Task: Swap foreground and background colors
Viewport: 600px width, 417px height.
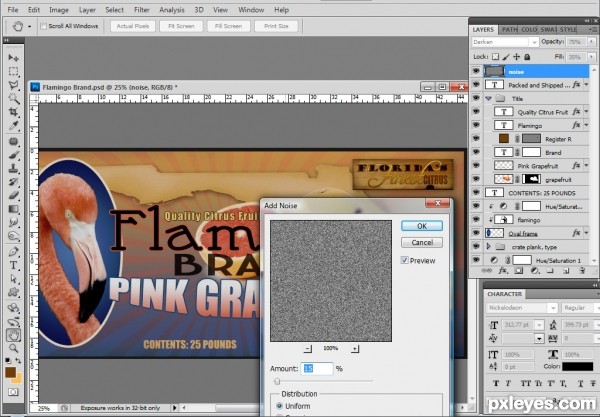Action: [18, 360]
